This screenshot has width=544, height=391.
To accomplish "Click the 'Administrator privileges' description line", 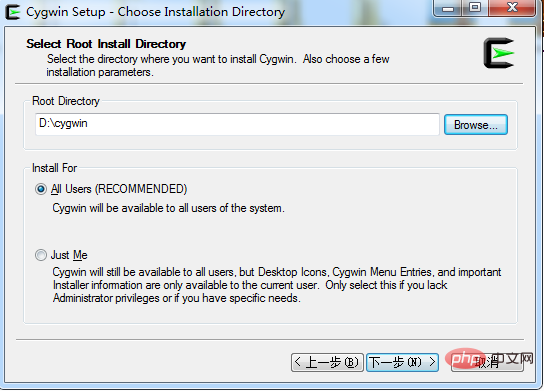I will click(x=177, y=298).
